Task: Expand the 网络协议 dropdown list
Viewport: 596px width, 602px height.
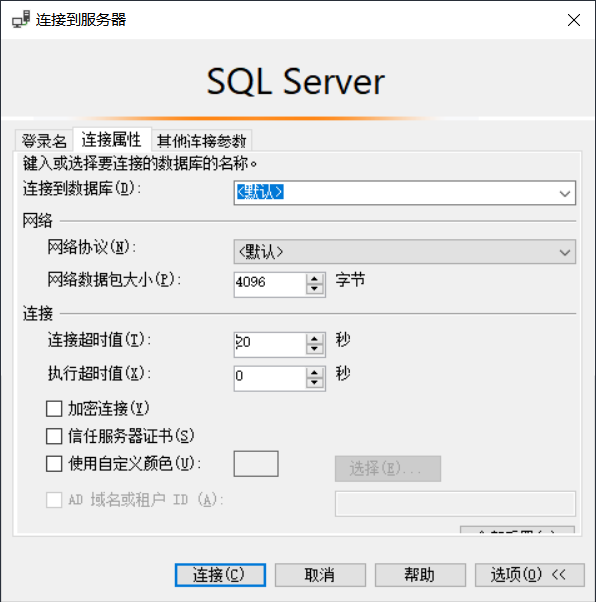Action: 404,252
